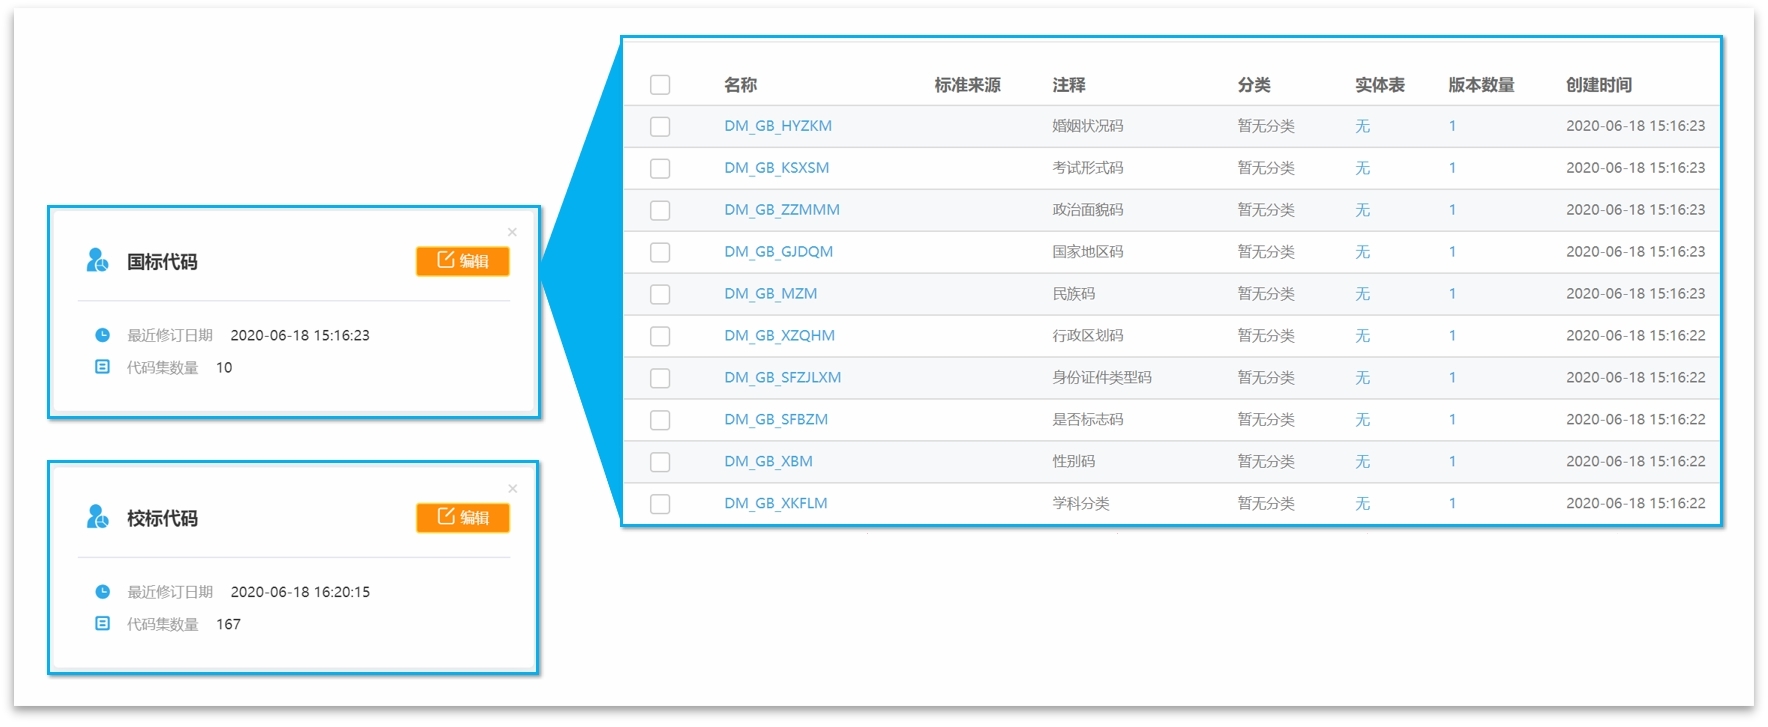Click clock icon in 校标代码 card
Viewport: 1768px width, 727px height.
tap(102, 591)
